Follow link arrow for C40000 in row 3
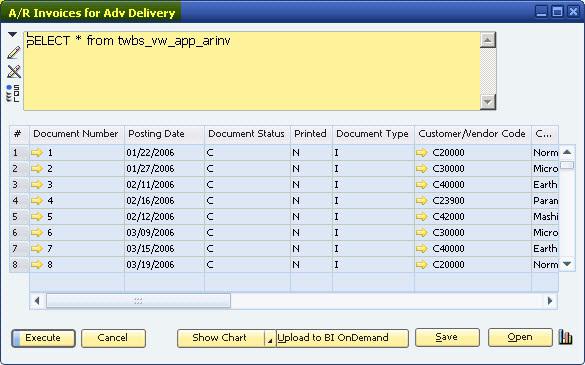Screen dimensions: 585x365 pyautogui.click(x=422, y=184)
